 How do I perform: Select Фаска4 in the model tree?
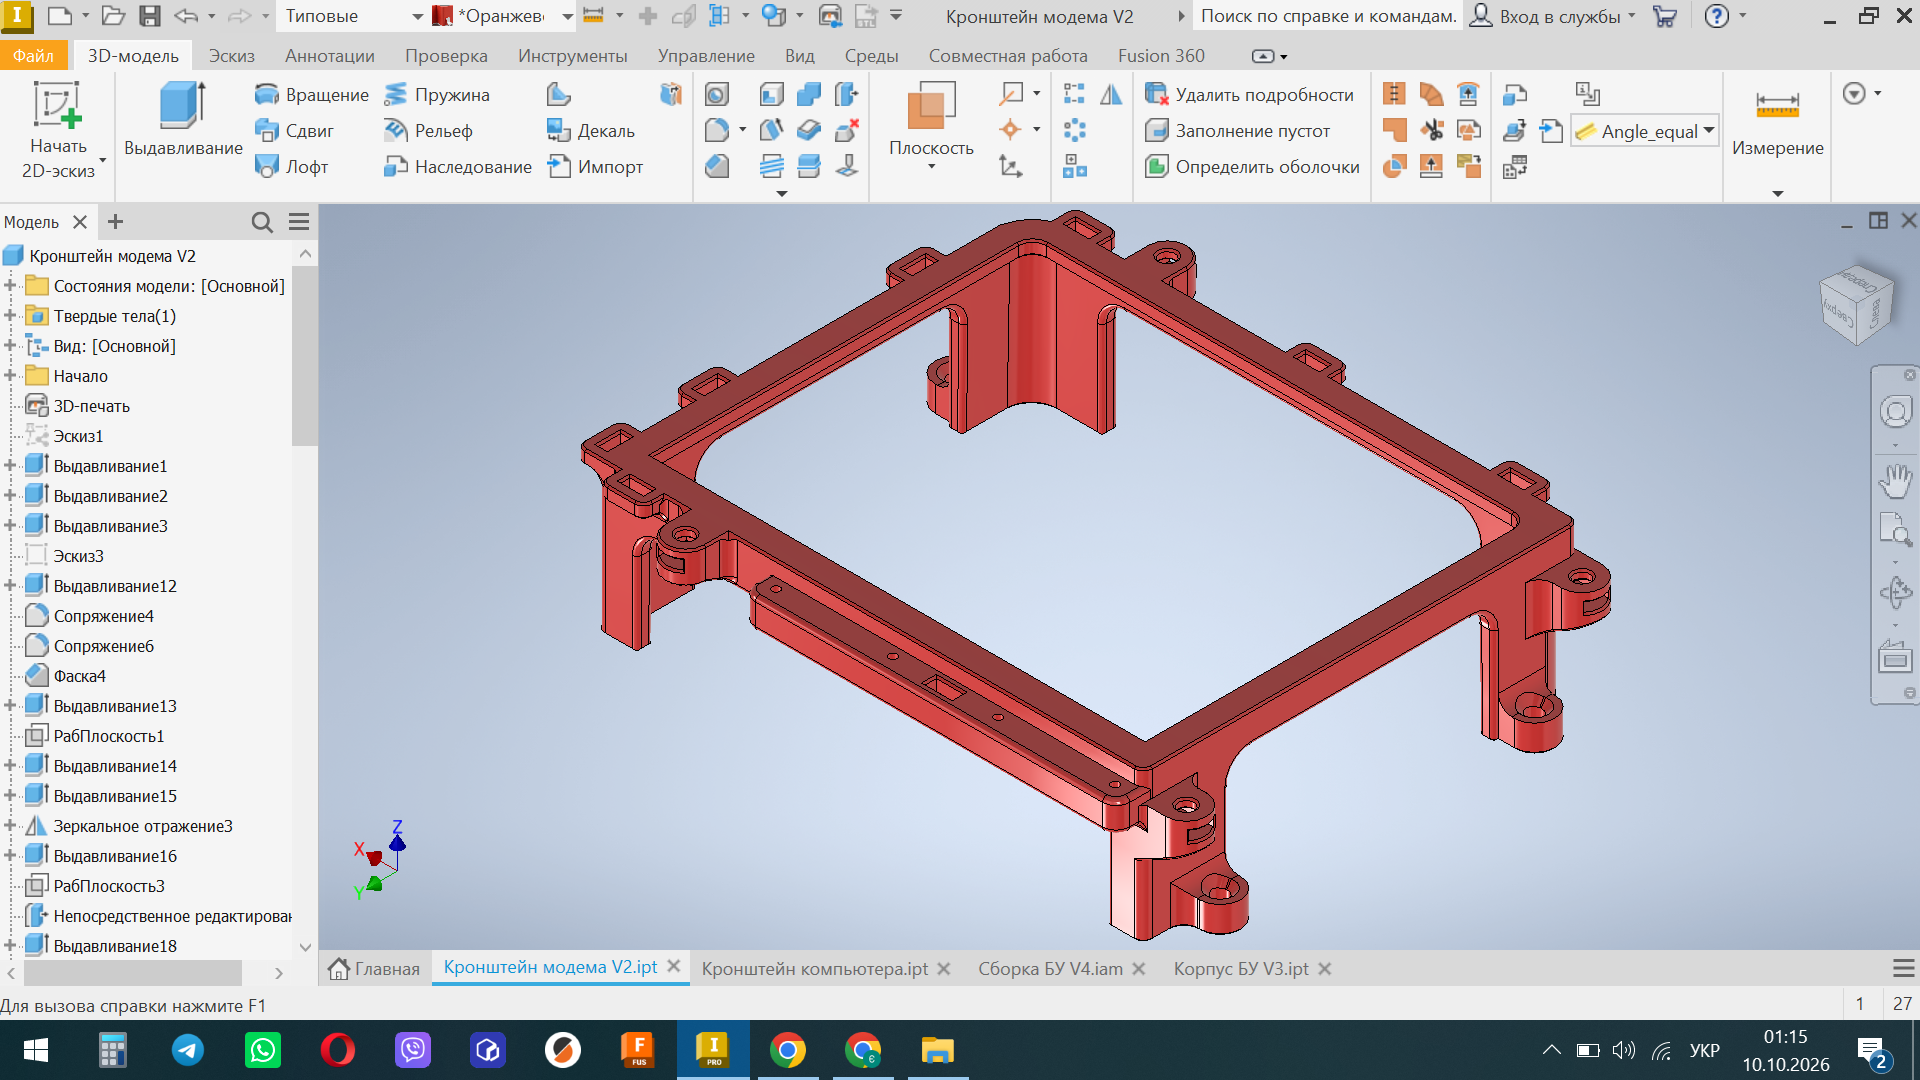pos(80,676)
